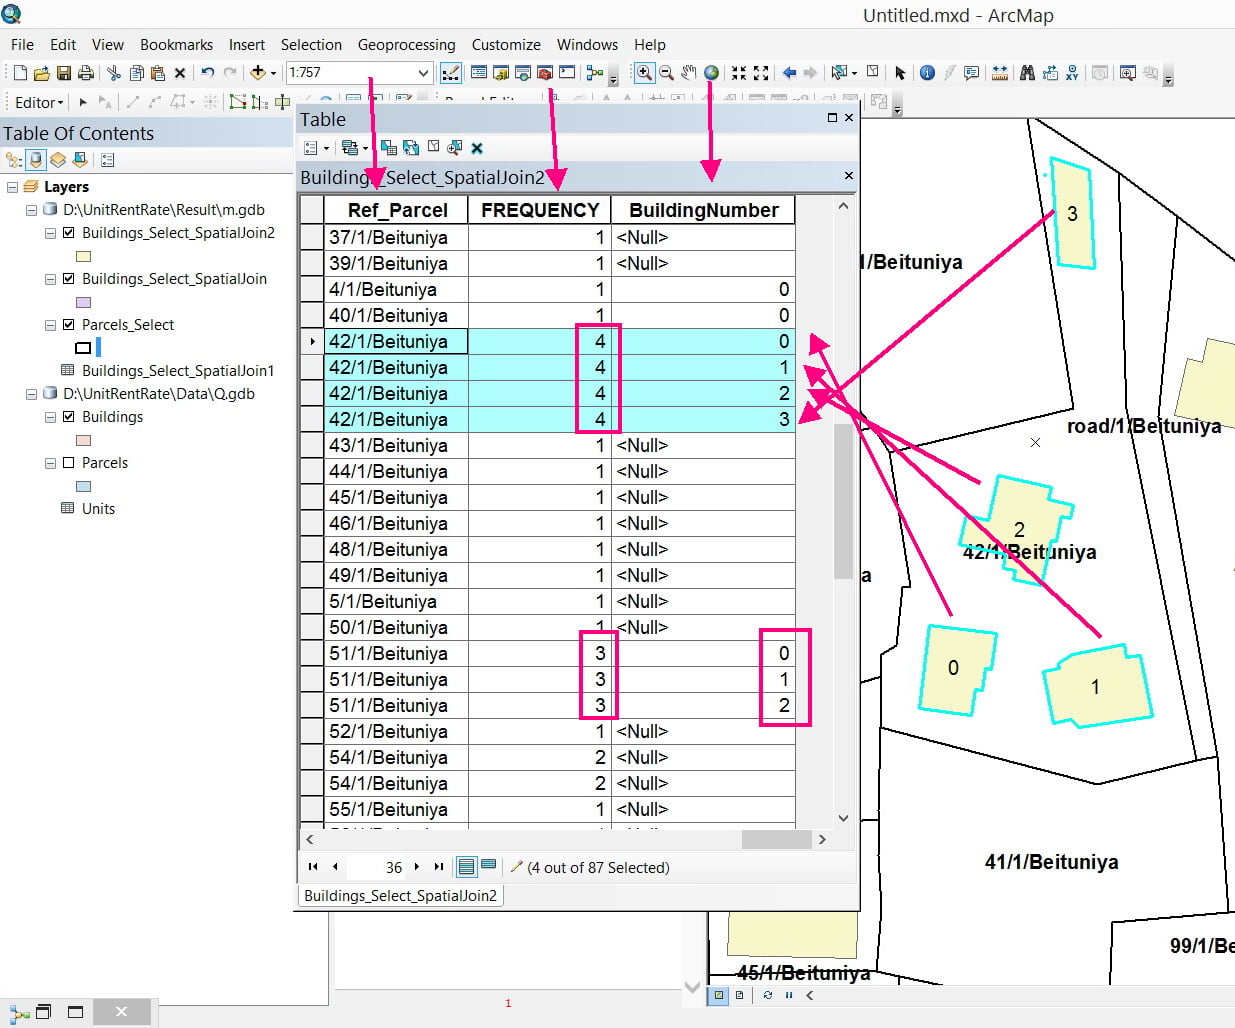
Task: Toggle the Parcels_Select layer visibility
Action: point(69,325)
